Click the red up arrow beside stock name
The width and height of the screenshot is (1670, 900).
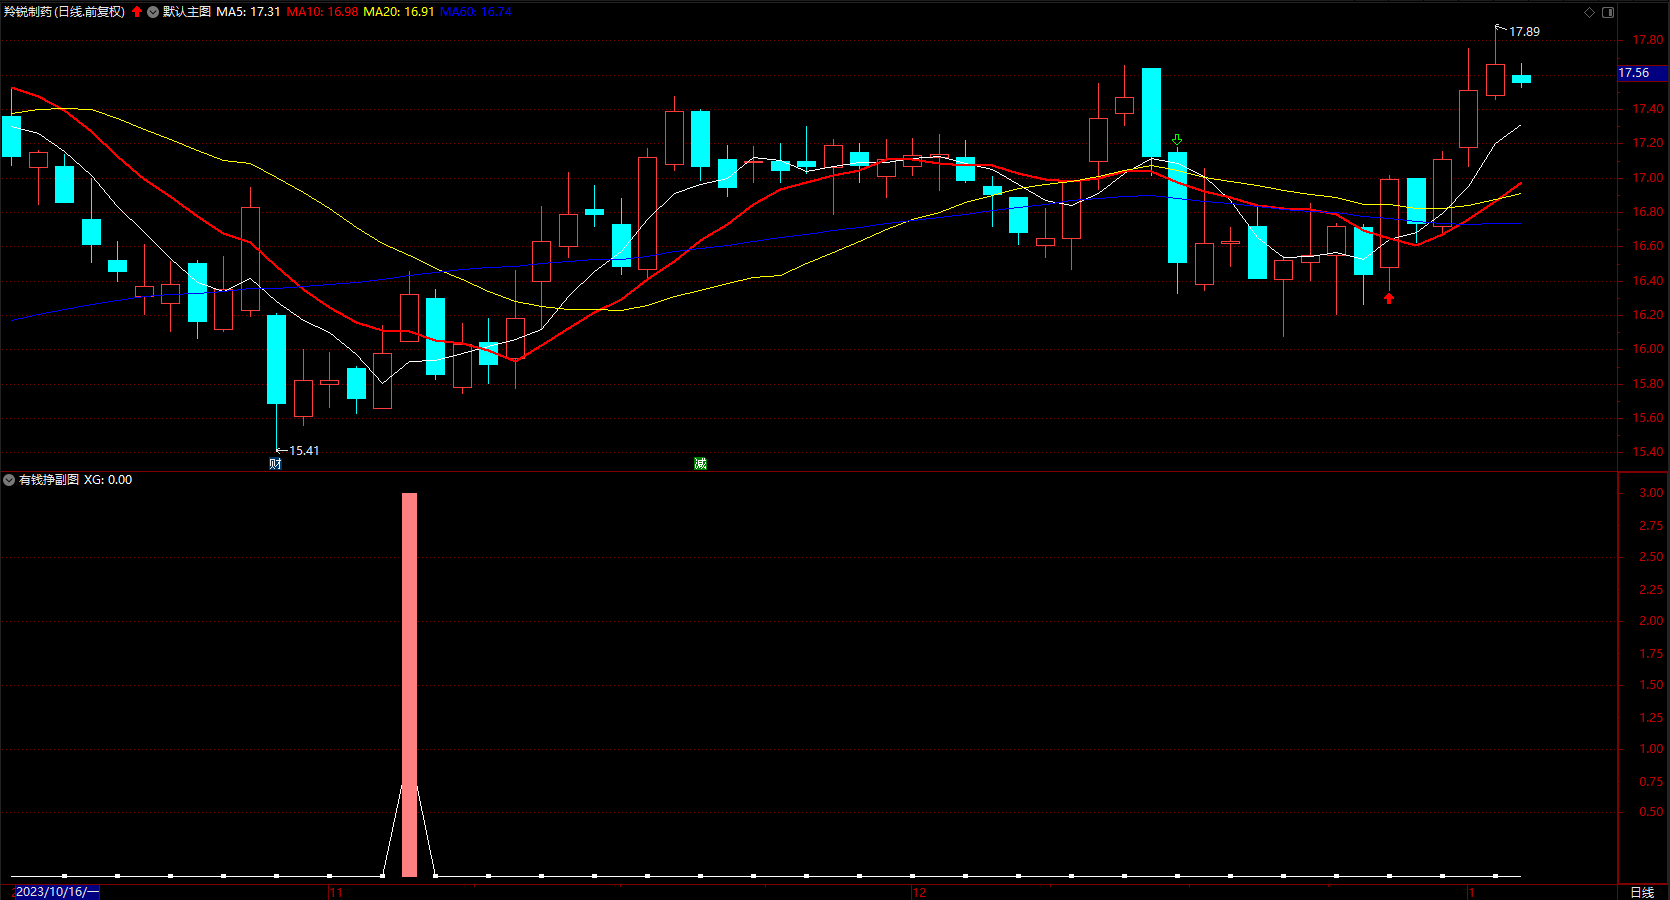pyautogui.click(x=137, y=12)
